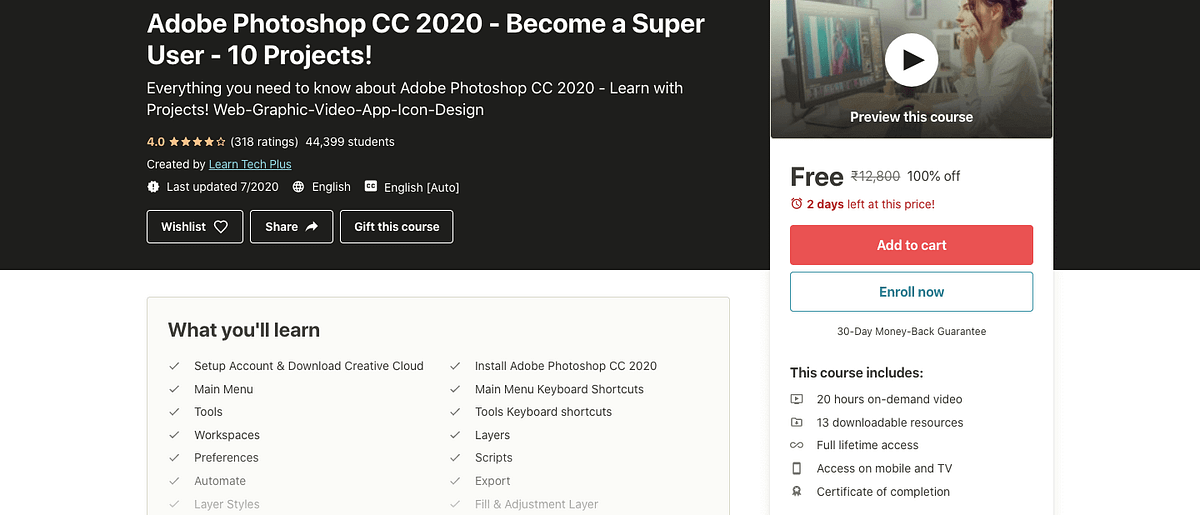
Task: Click the downloadable resources icon
Action: tap(796, 422)
